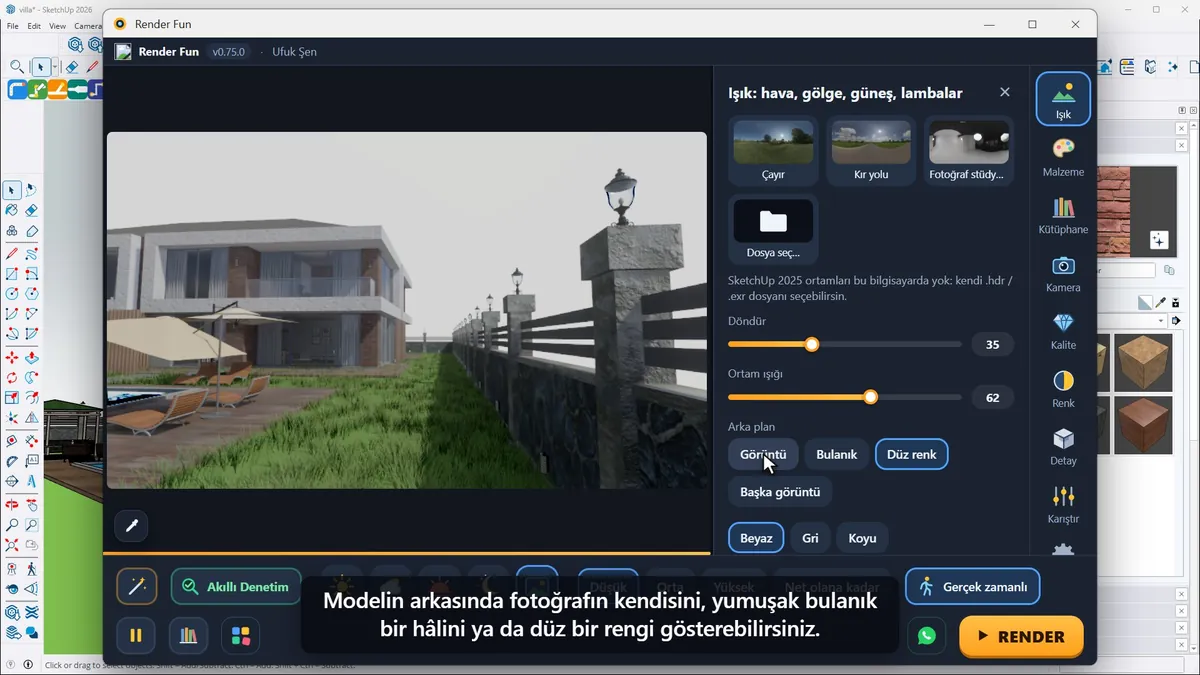The image size is (1200, 675).
Task: Click the Ortam ışığı ambient light slider handle
Action: point(871,397)
